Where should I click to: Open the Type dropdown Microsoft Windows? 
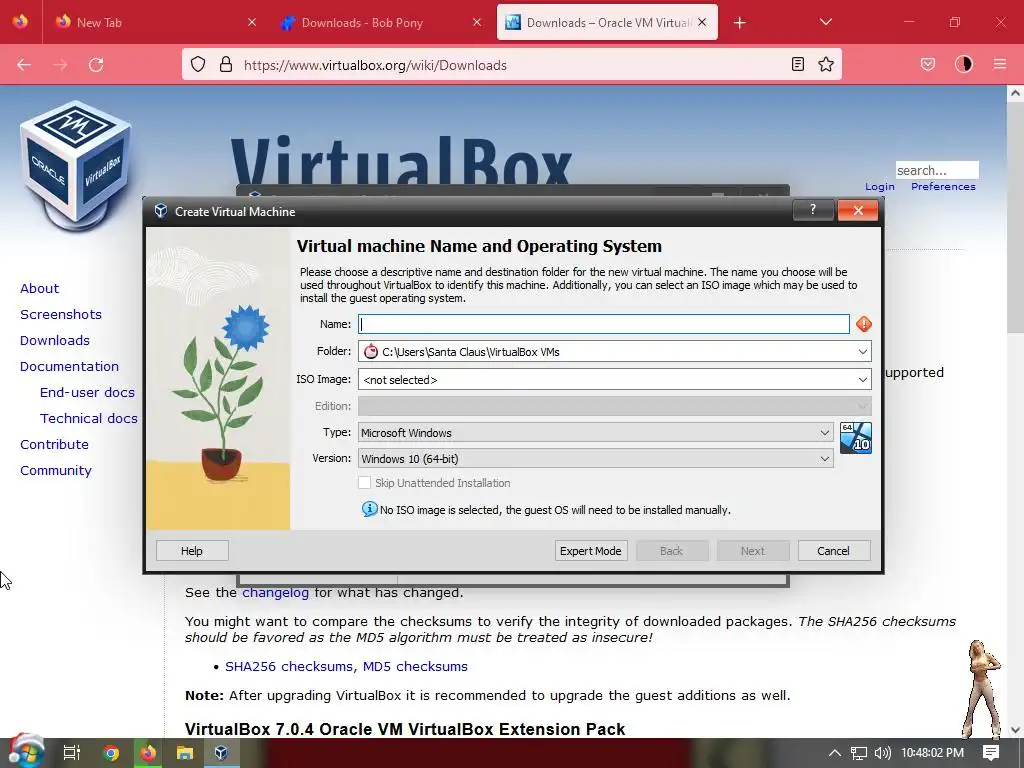coord(596,432)
